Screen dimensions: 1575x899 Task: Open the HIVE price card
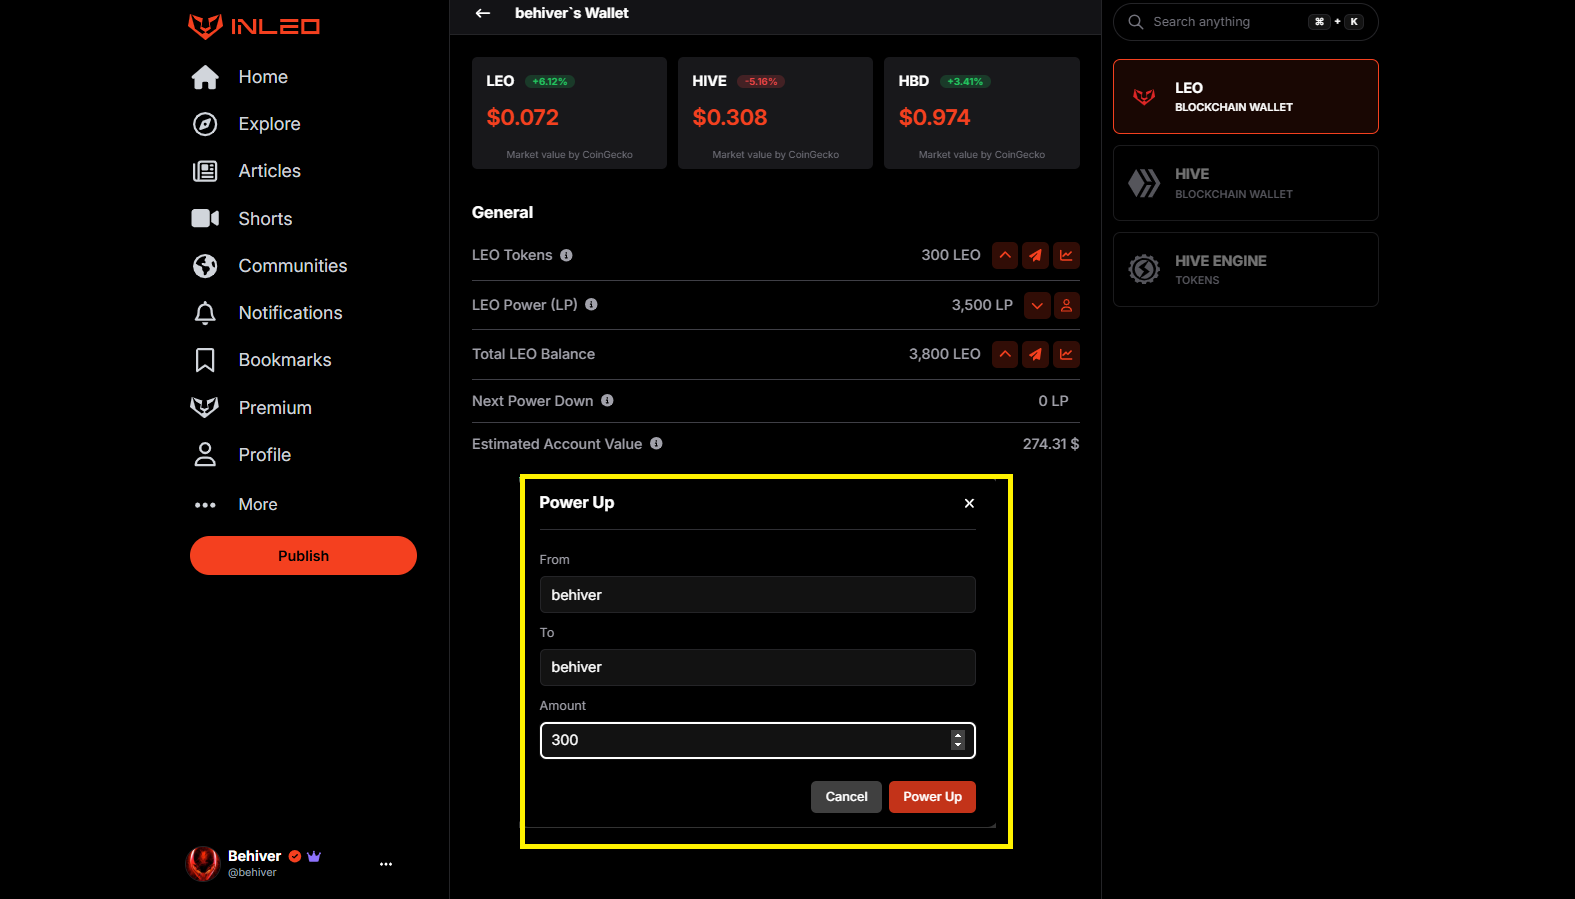click(775, 113)
